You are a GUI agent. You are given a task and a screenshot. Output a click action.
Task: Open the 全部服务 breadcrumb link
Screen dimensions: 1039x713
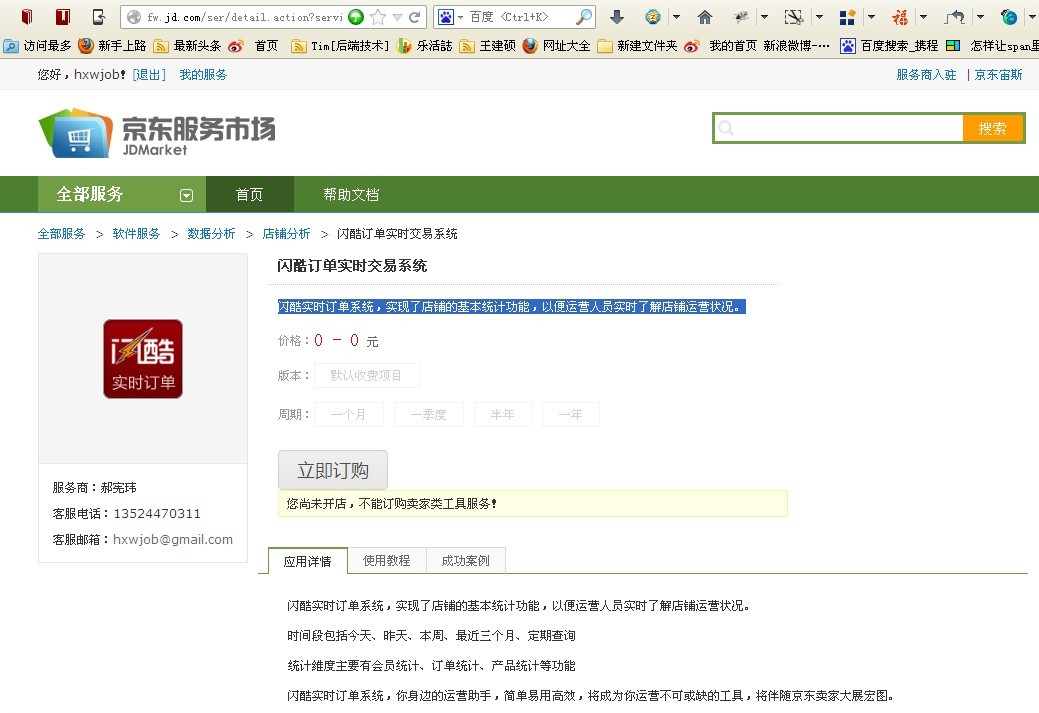pyautogui.click(x=61, y=233)
